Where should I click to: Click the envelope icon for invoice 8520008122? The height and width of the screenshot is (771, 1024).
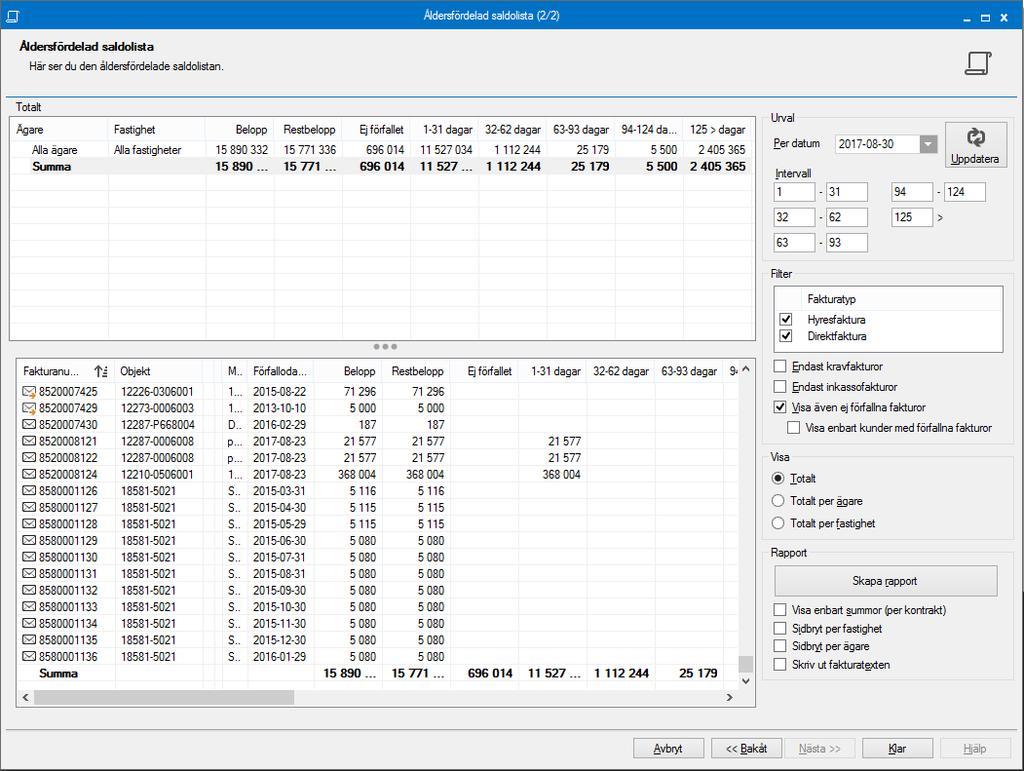29,458
